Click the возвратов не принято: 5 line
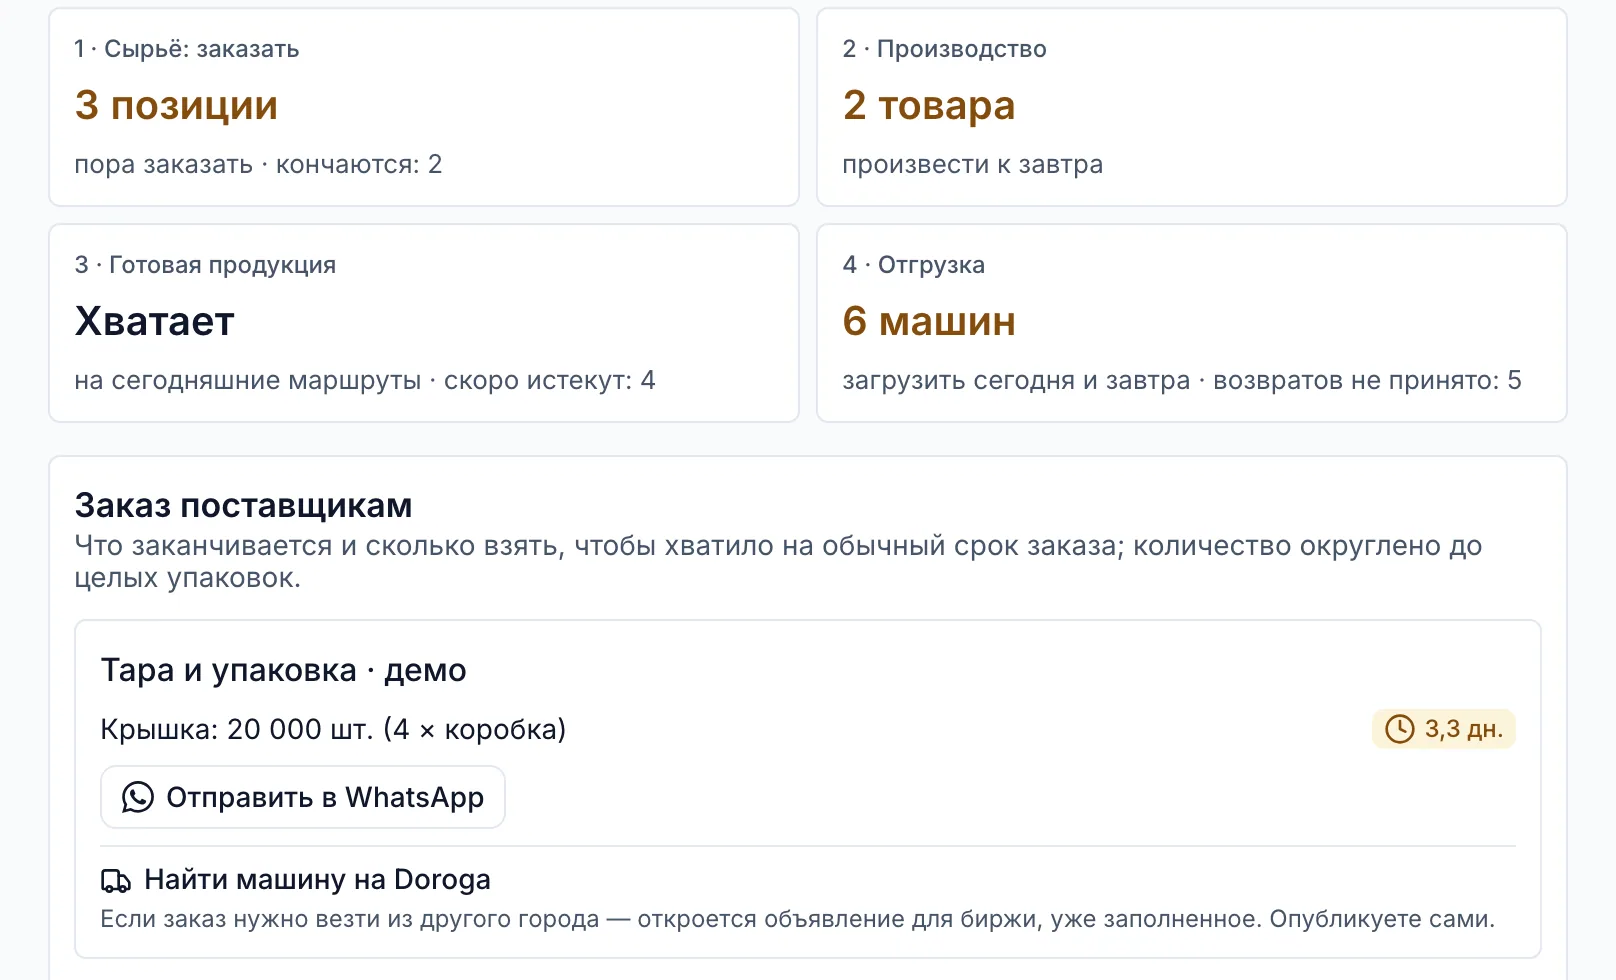Image resolution: width=1616 pixels, height=980 pixels. [1367, 380]
